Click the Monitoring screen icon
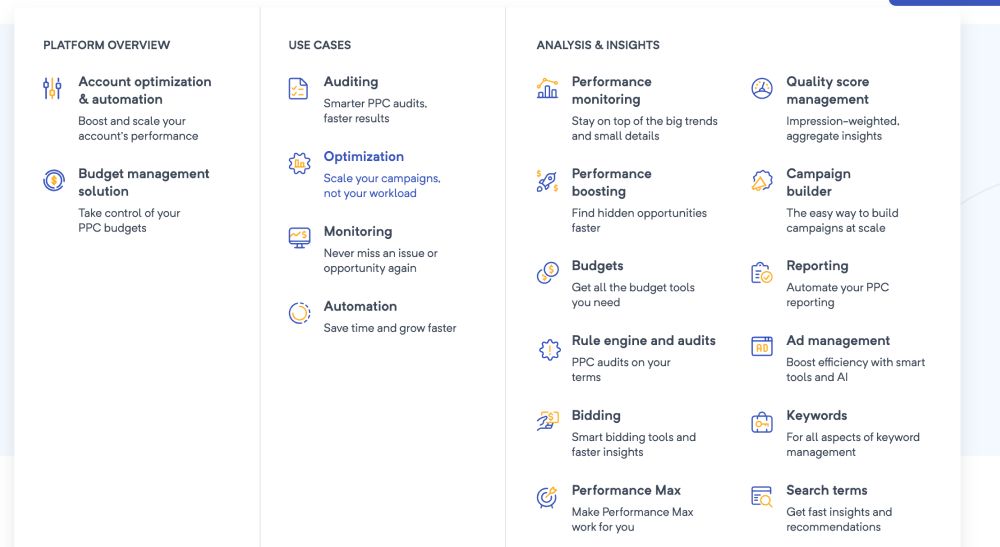The width and height of the screenshot is (1000, 547). pyautogui.click(x=299, y=238)
